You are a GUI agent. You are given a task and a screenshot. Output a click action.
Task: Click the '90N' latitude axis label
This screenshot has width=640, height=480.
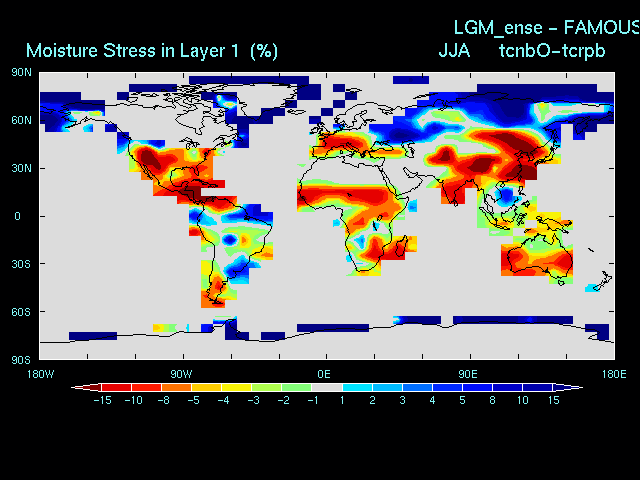21,72
